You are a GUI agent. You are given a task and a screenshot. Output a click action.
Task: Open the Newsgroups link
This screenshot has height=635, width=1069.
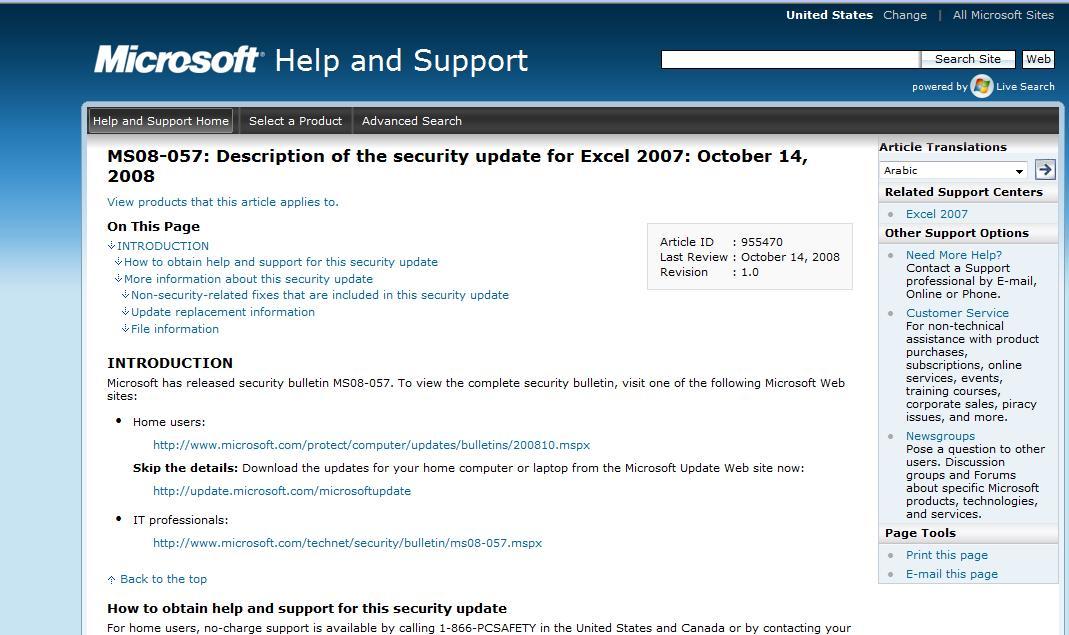(x=940, y=435)
